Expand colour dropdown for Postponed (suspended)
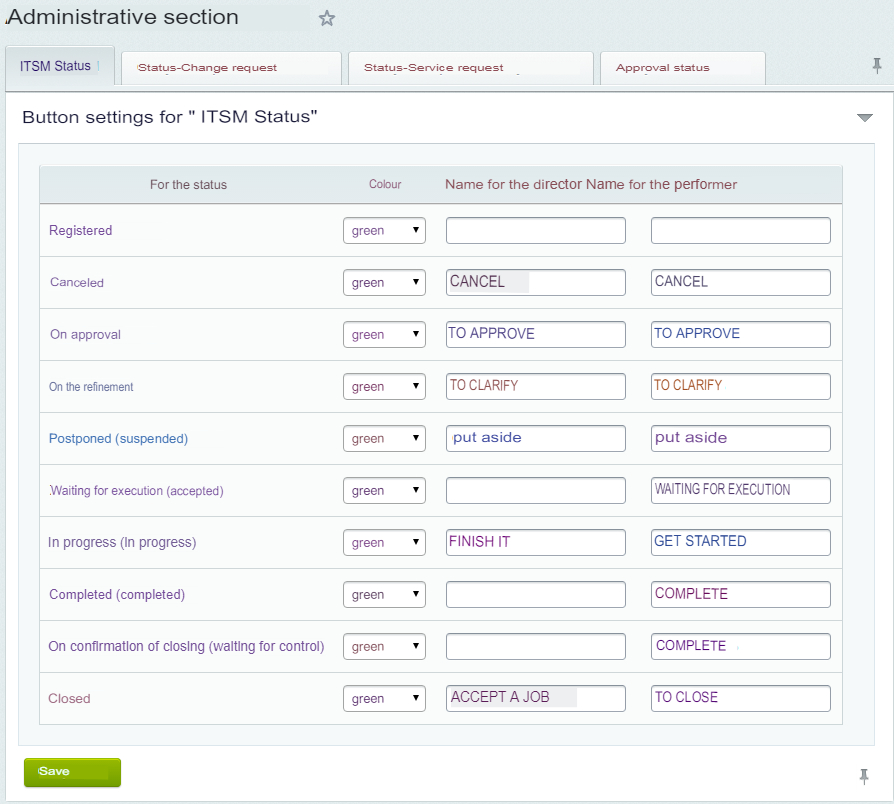The height and width of the screenshot is (804, 894). [384, 439]
